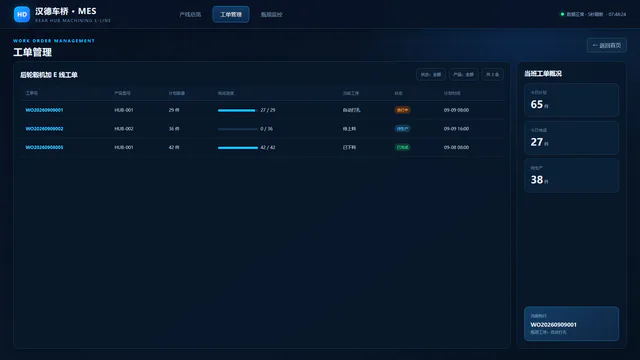Click the 09-08 08:00 planned time cell
The width and height of the screenshot is (640, 360).
(456, 147)
